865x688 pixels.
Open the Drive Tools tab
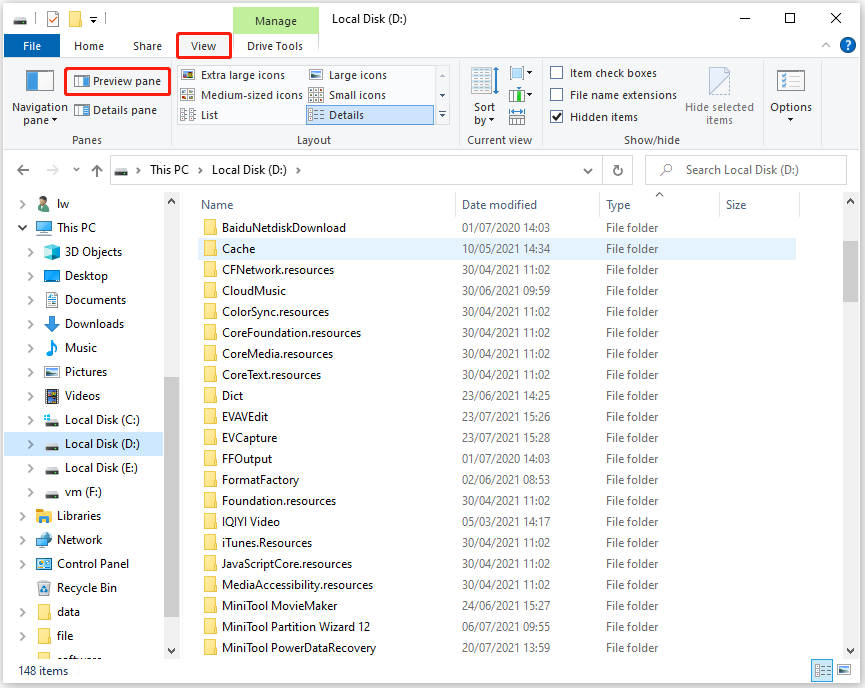(275, 45)
